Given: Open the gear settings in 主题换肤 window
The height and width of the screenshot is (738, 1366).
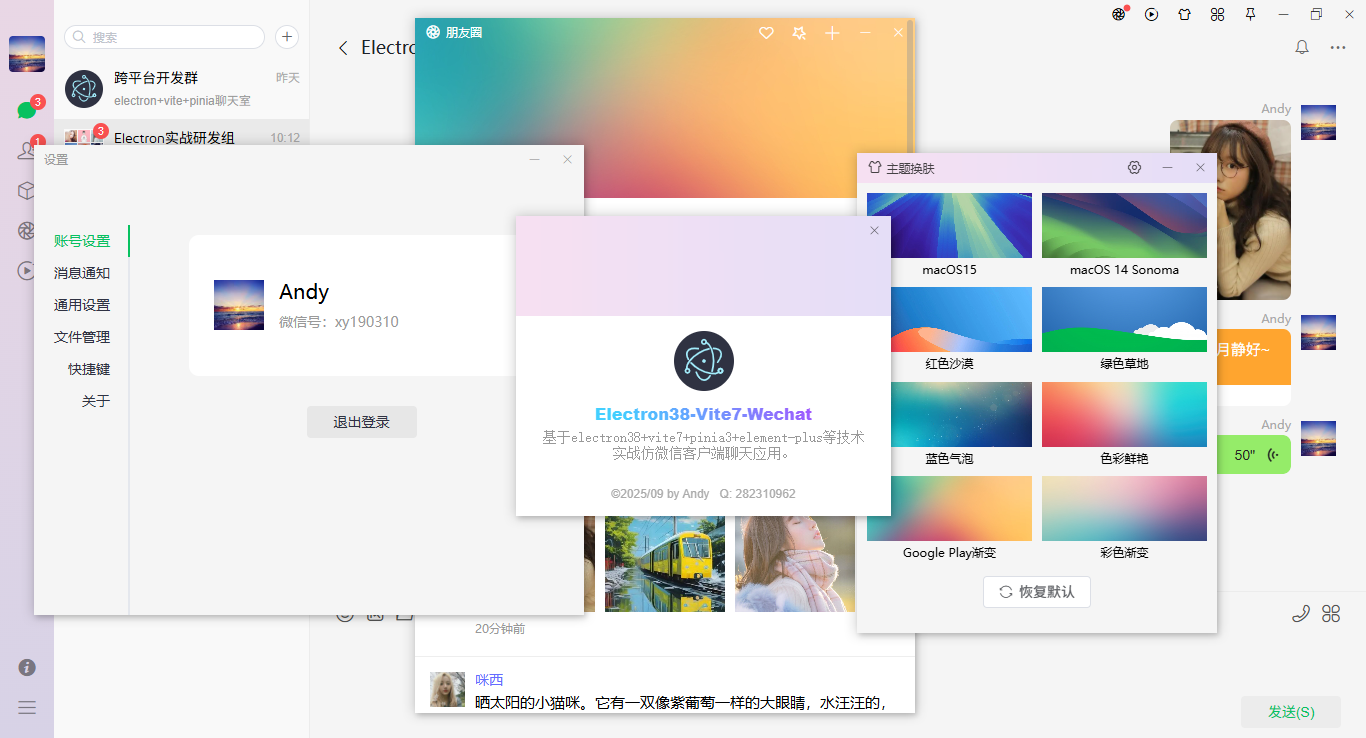Looking at the screenshot, I should tap(1134, 168).
